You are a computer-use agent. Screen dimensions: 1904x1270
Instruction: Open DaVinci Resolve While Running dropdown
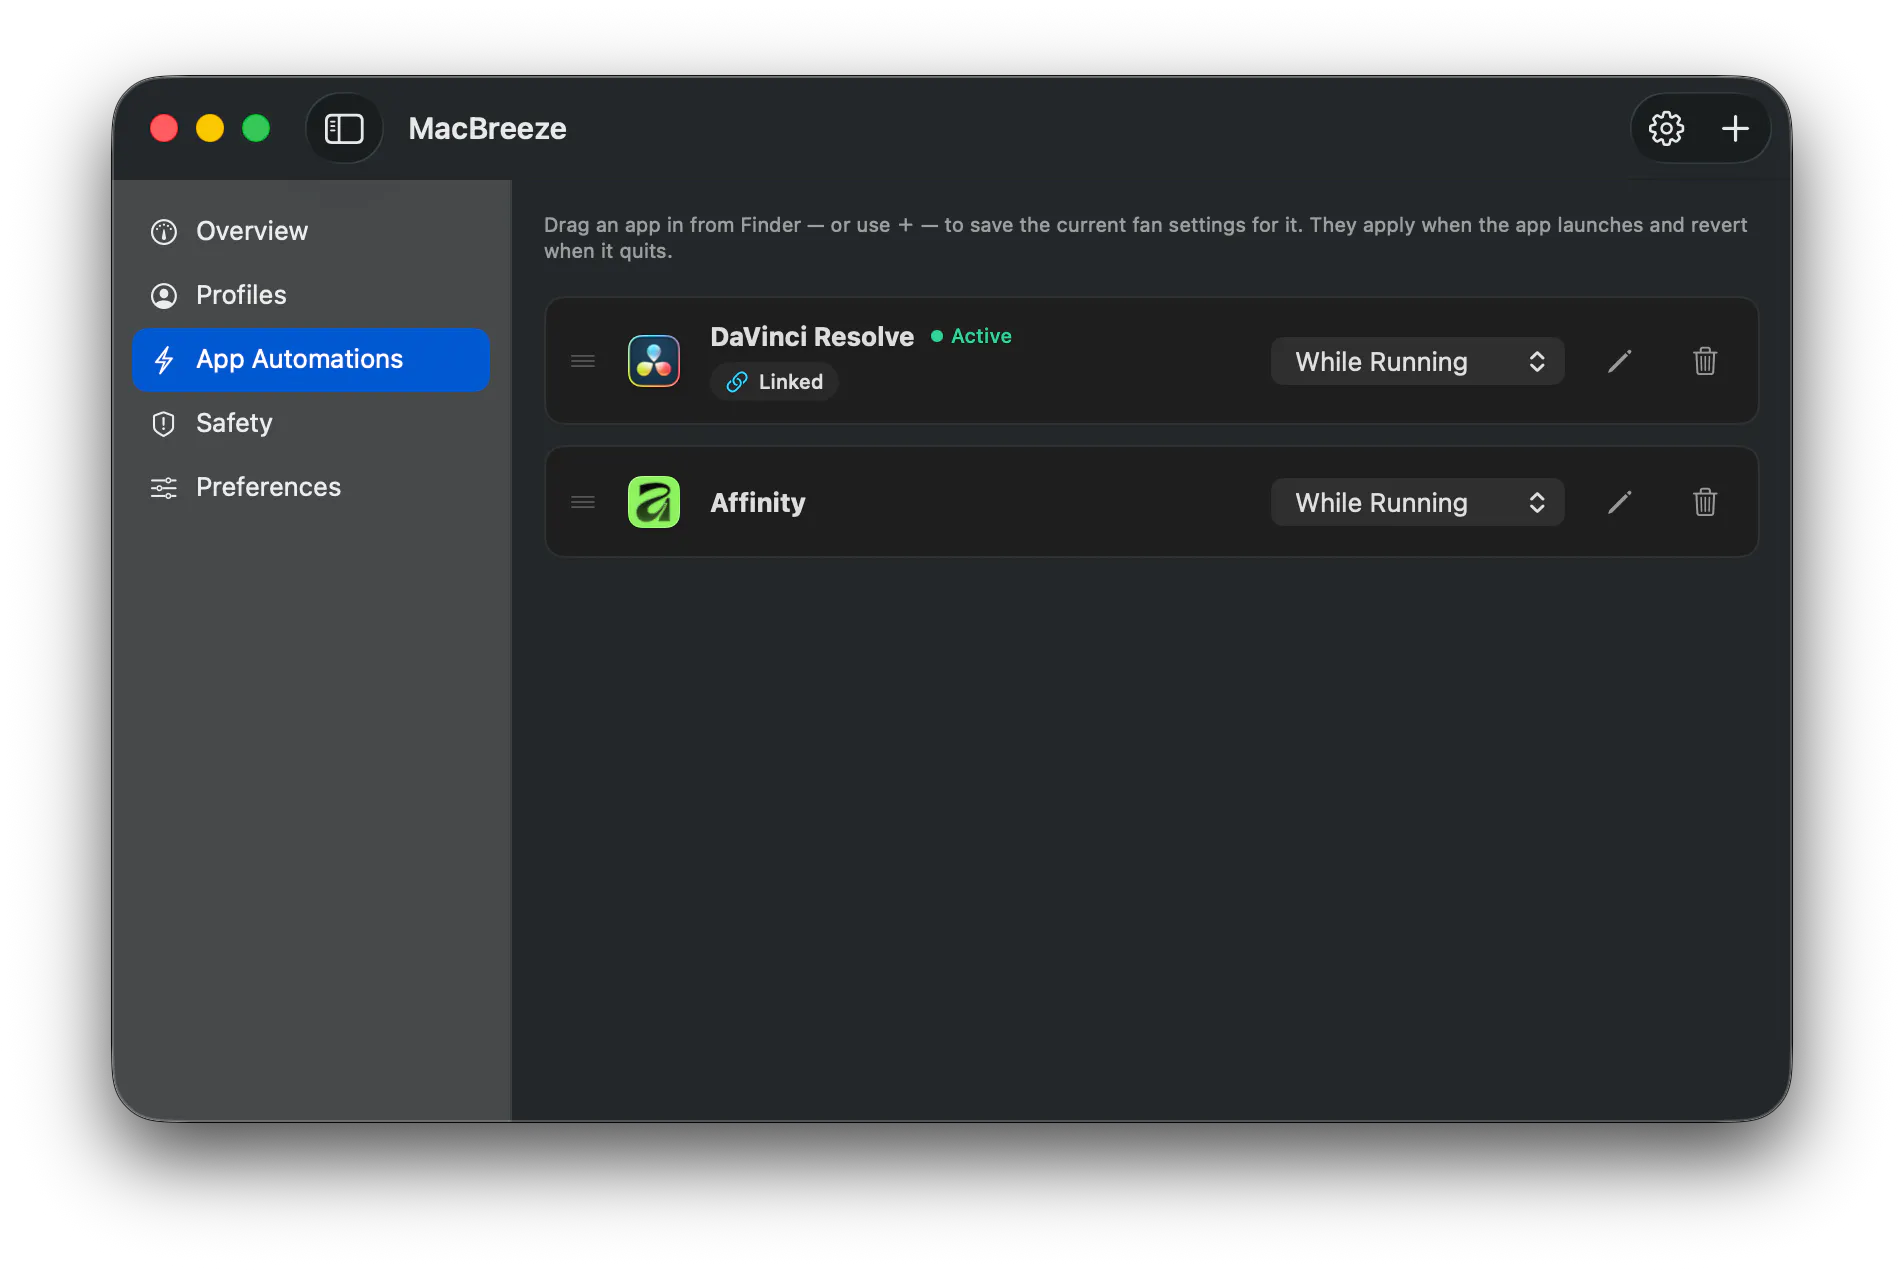(x=1417, y=361)
